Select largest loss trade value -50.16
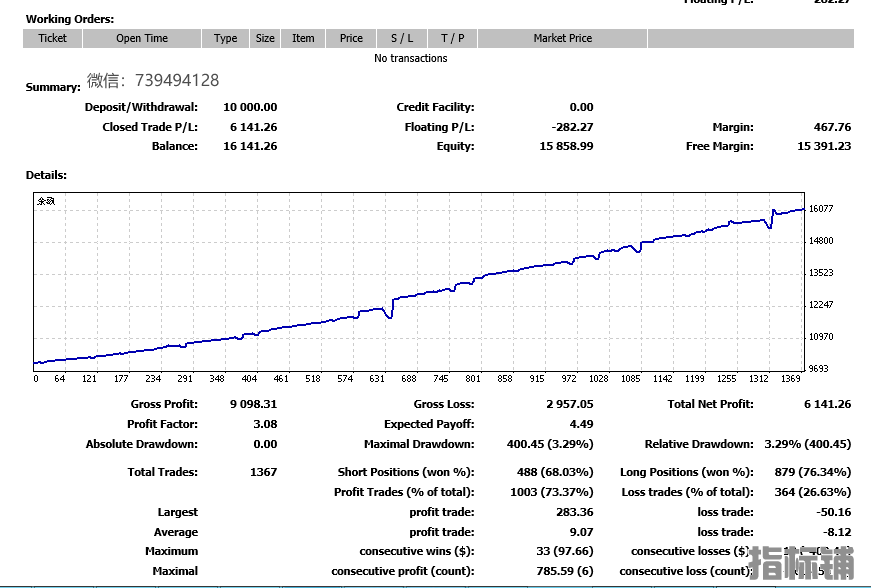This screenshot has width=871, height=588. tap(833, 512)
